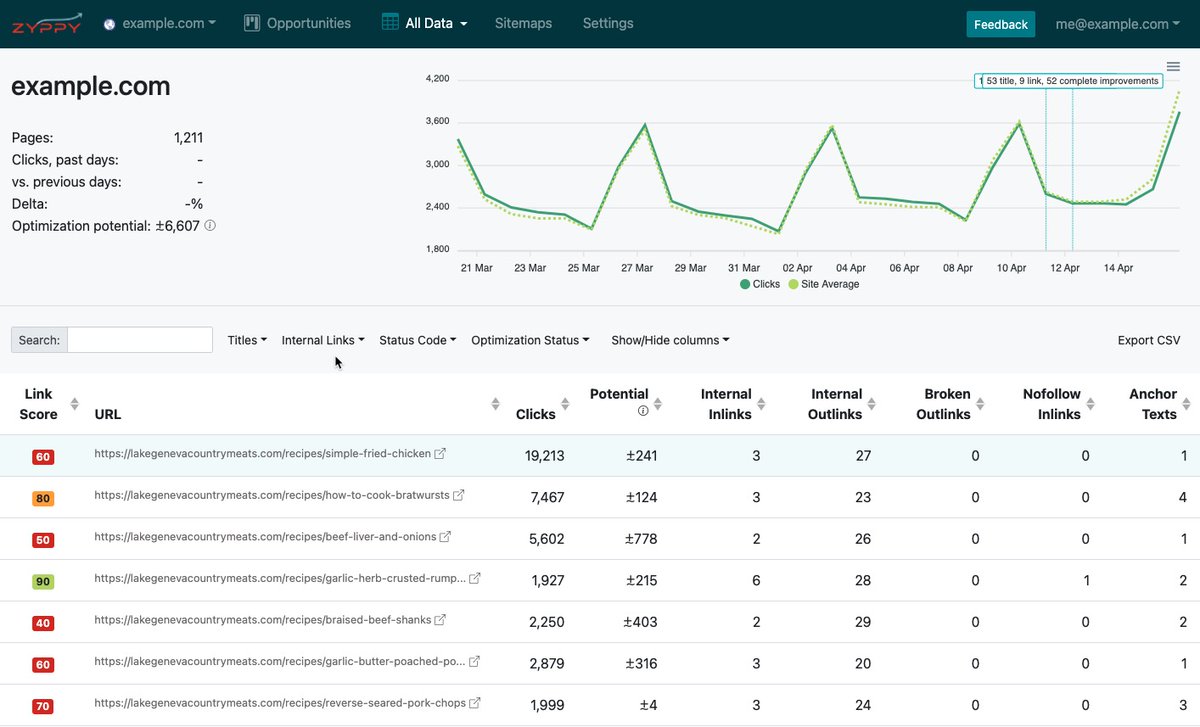Open the Status Code dropdown

tap(417, 340)
